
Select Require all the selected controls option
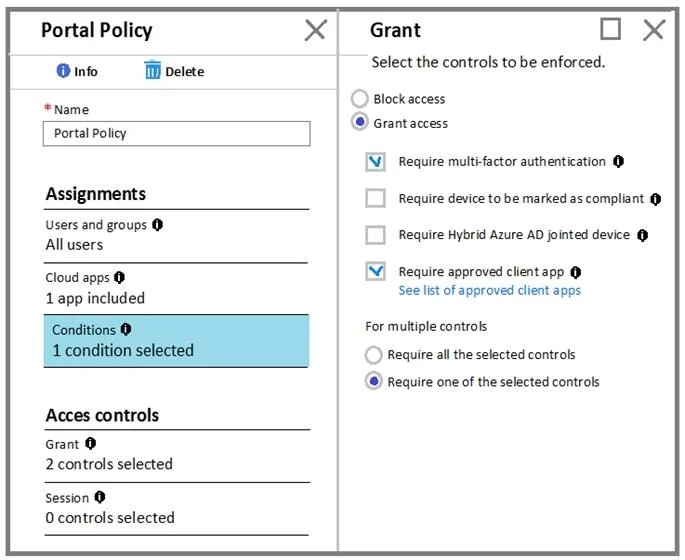pyautogui.click(x=374, y=355)
